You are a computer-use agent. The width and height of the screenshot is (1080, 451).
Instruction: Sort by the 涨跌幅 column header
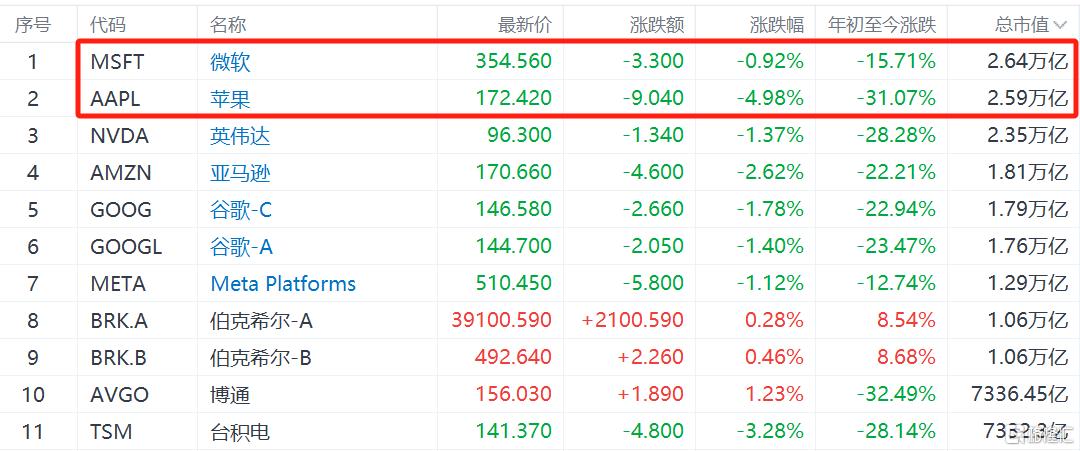click(x=776, y=24)
